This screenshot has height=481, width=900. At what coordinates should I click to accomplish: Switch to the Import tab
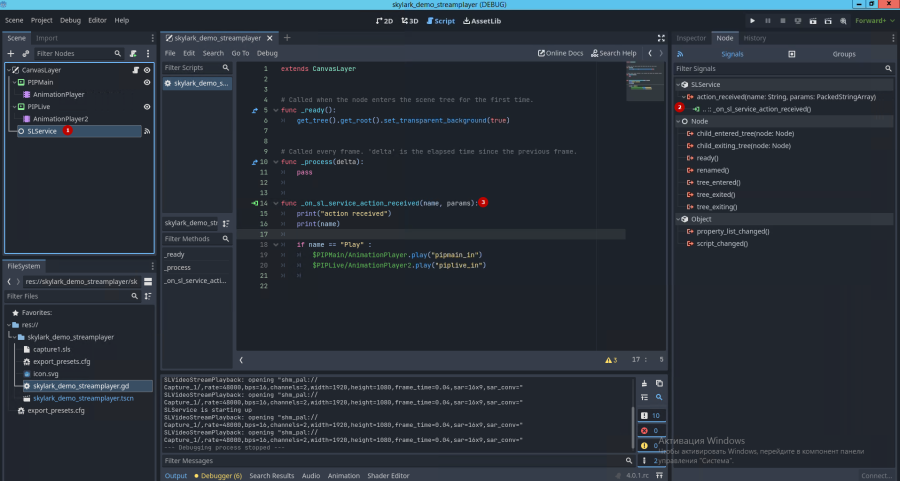click(46, 38)
